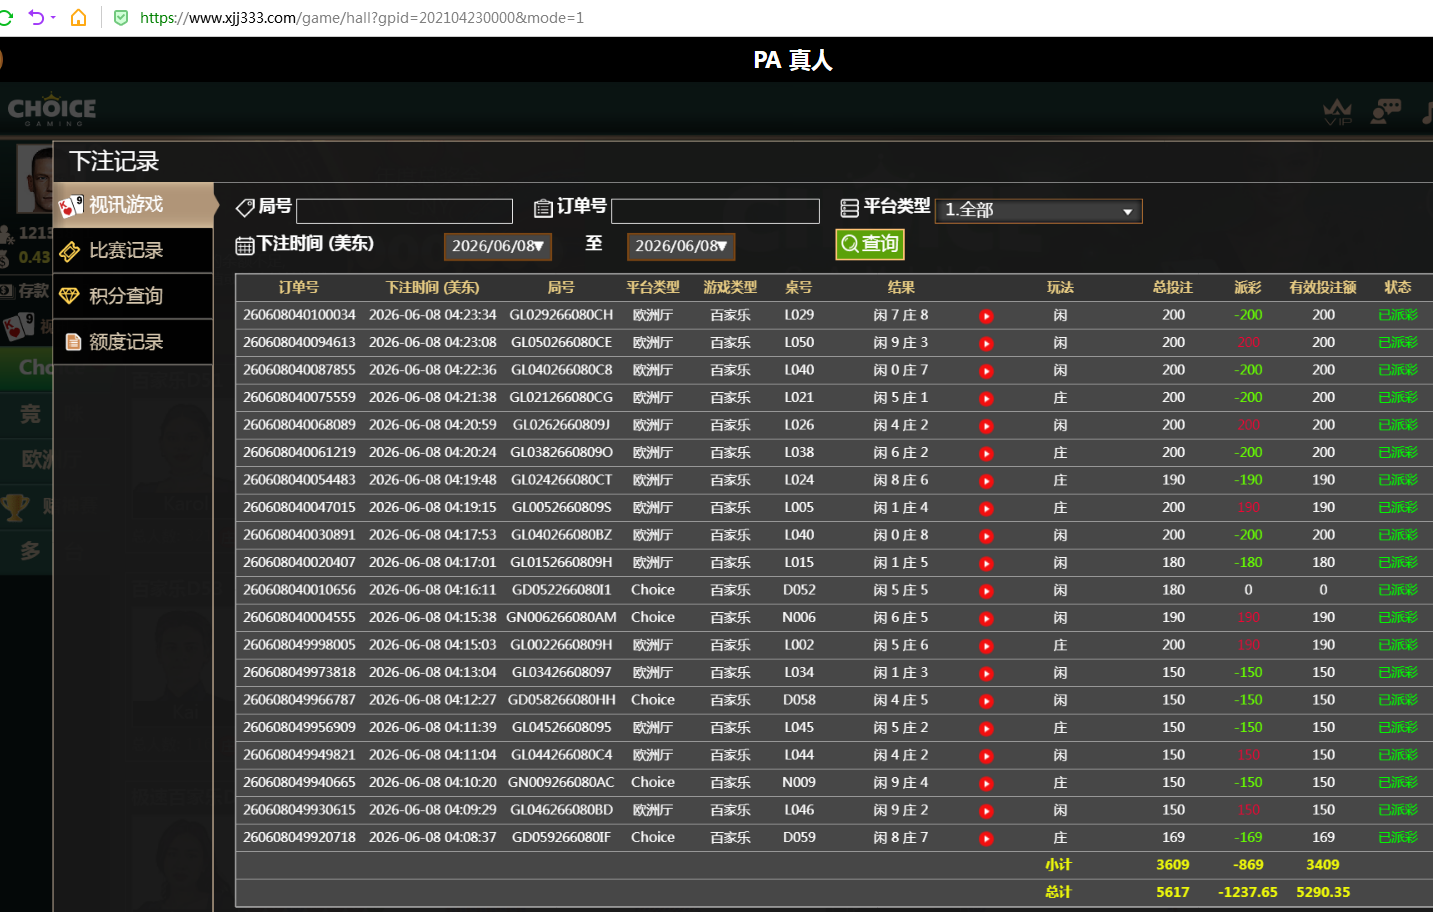Click the 订单号 column header
This screenshot has height=912, width=1433.
click(x=299, y=287)
